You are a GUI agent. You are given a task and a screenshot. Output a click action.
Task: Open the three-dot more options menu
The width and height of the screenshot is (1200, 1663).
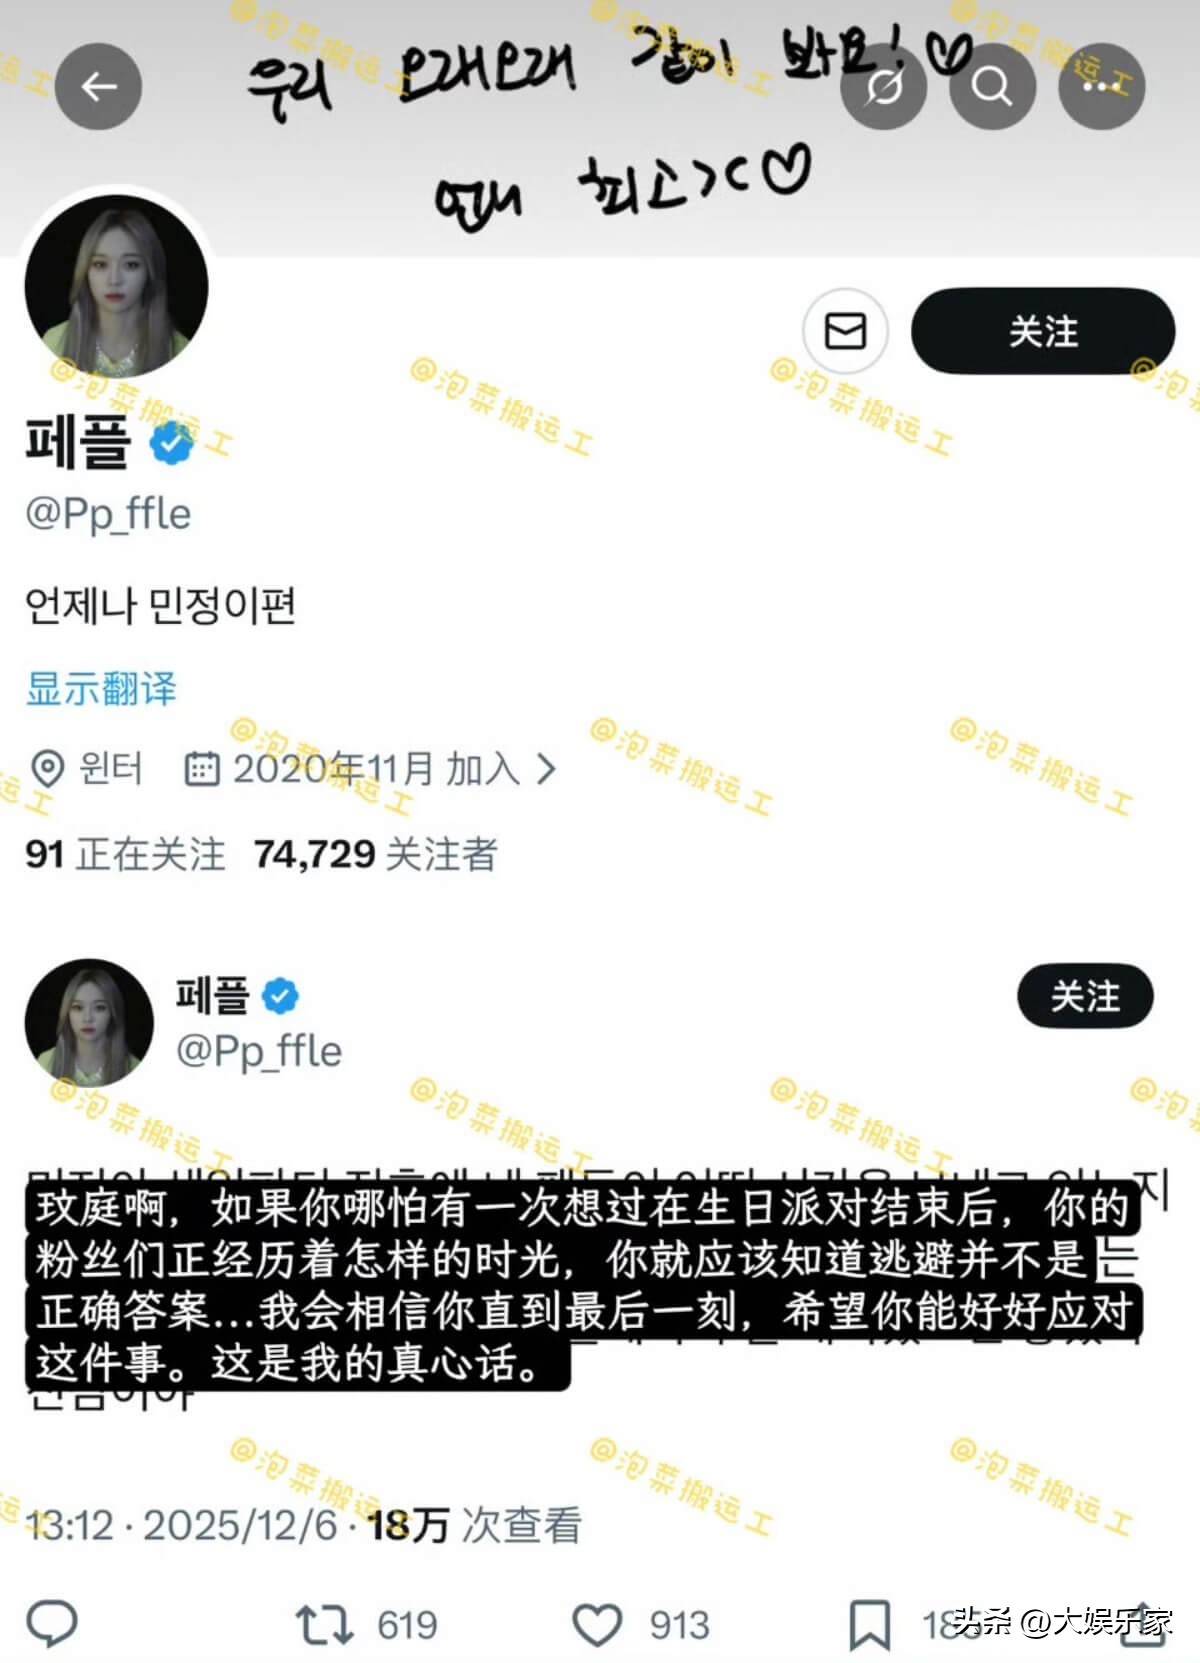(1101, 87)
